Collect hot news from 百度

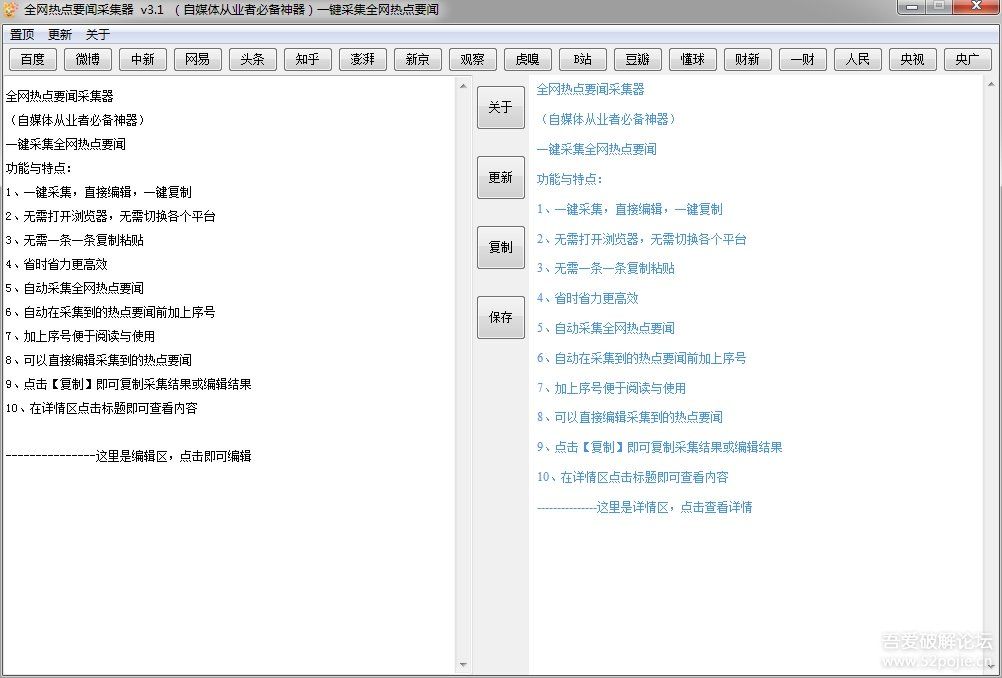pyautogui.click(x=33, y=59)
